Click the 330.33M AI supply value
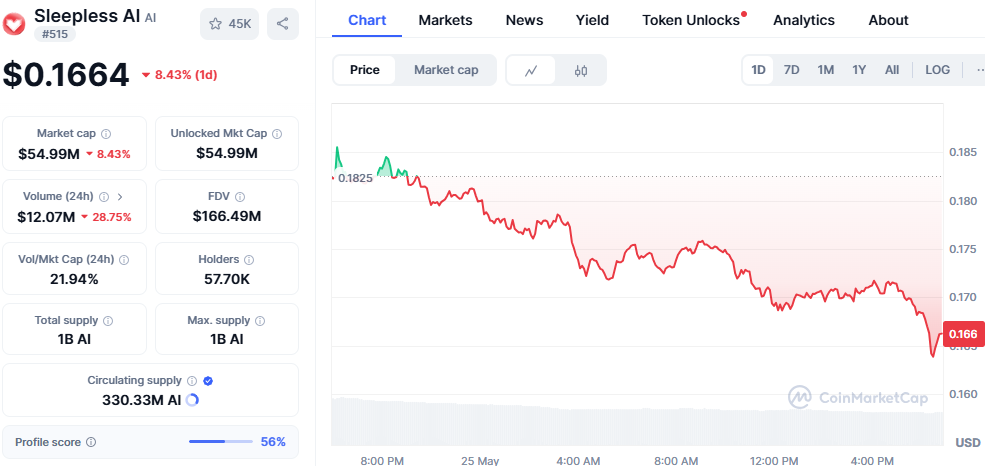 click(x=142, y=399)
